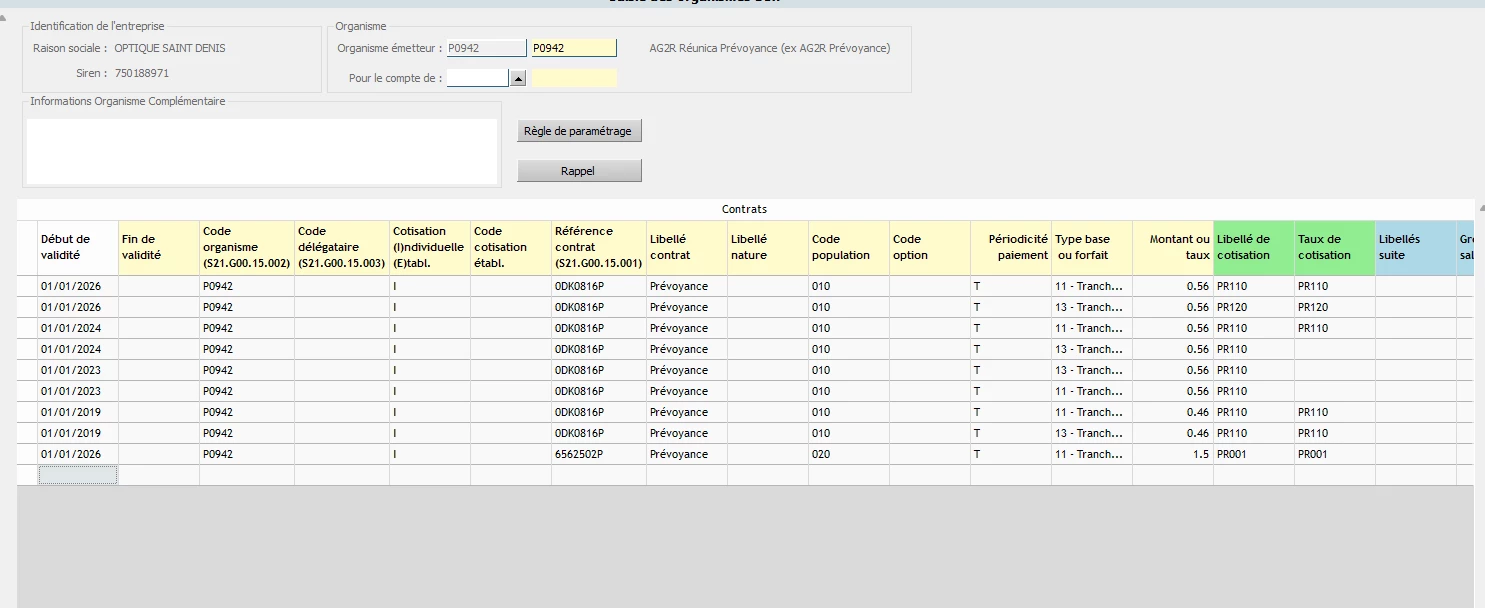The image size is (1485, 608).
Task: Select the Référence contrat column header
Action: coord(598,247)
